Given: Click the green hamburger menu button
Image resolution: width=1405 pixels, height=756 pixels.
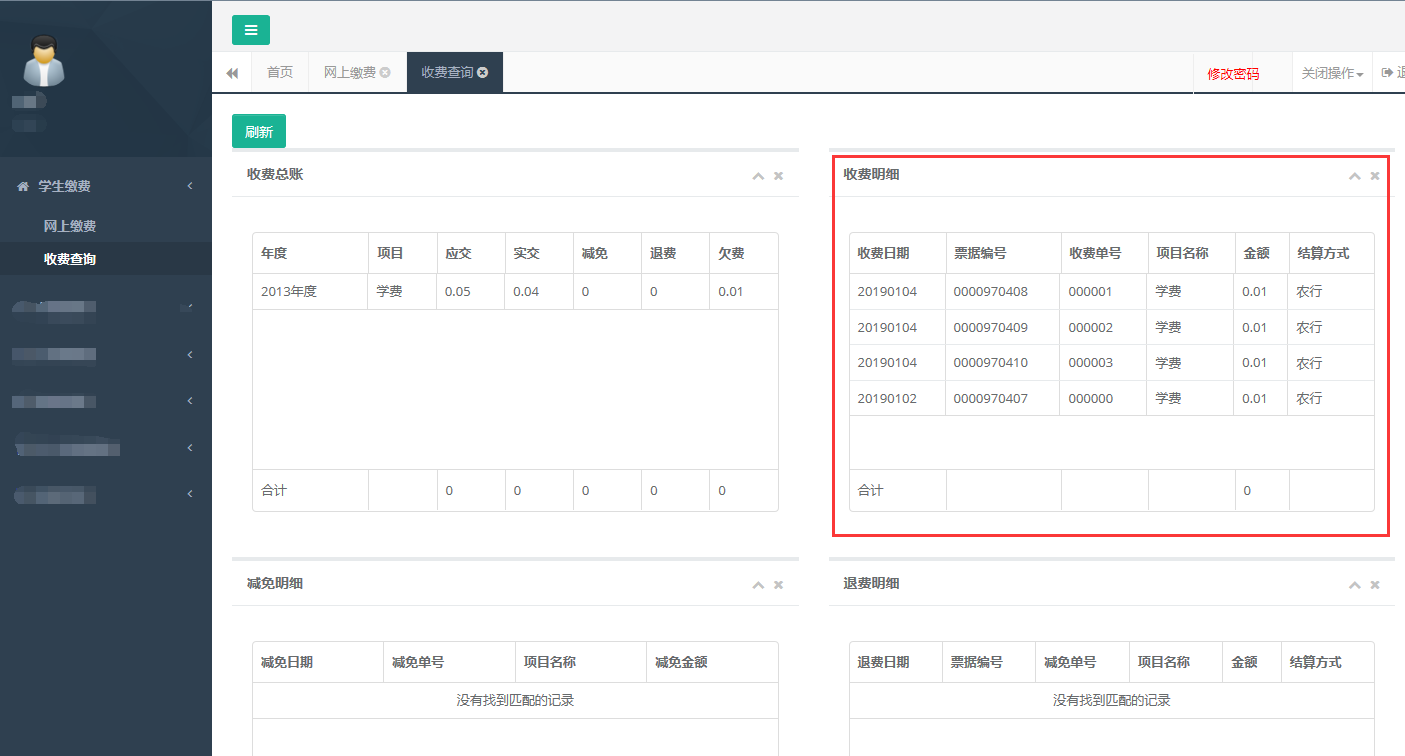Looking at the screenshot, I should [x=251, y=30].
